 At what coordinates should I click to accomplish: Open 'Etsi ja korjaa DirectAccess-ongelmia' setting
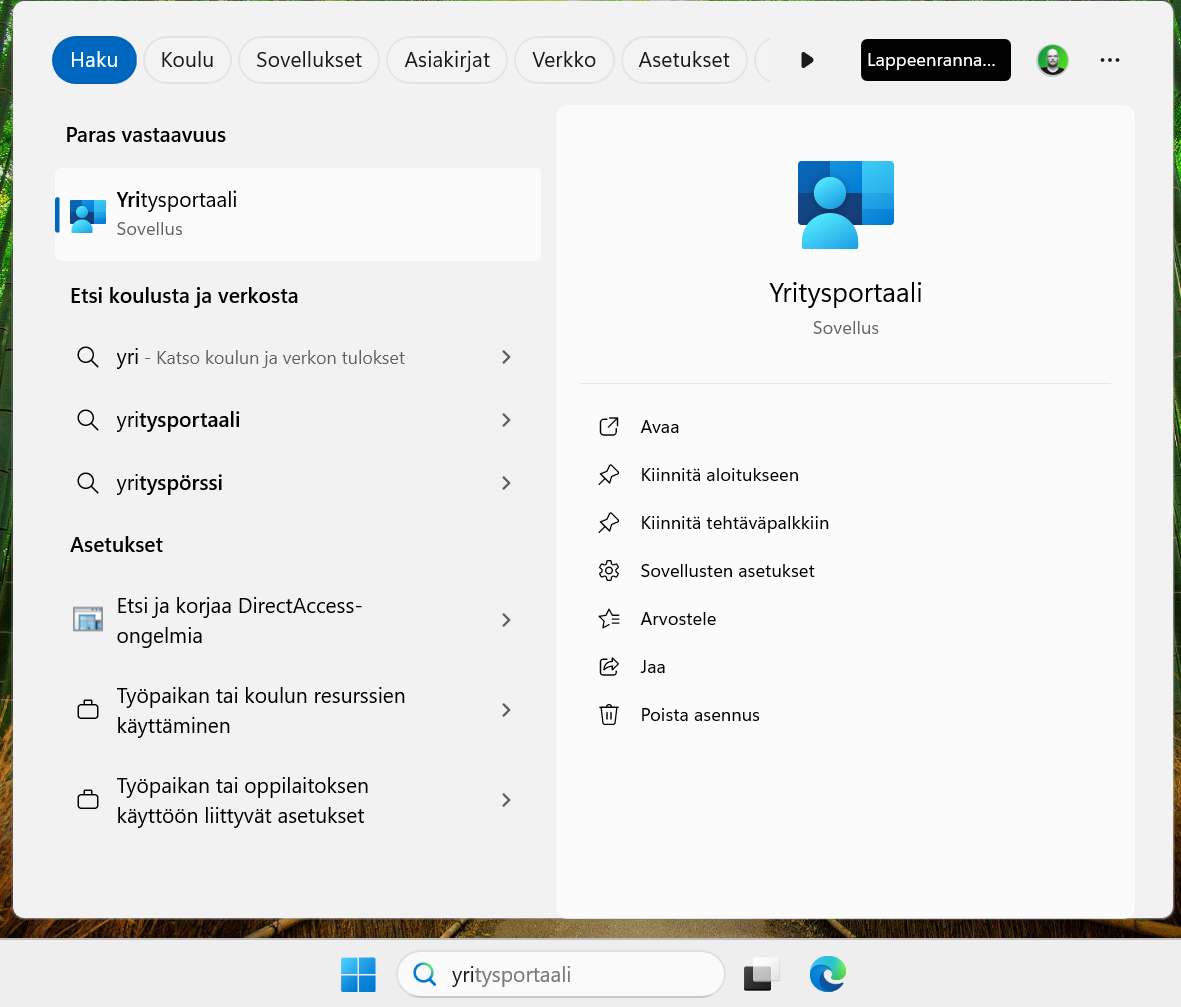click(x=298, y=620)
